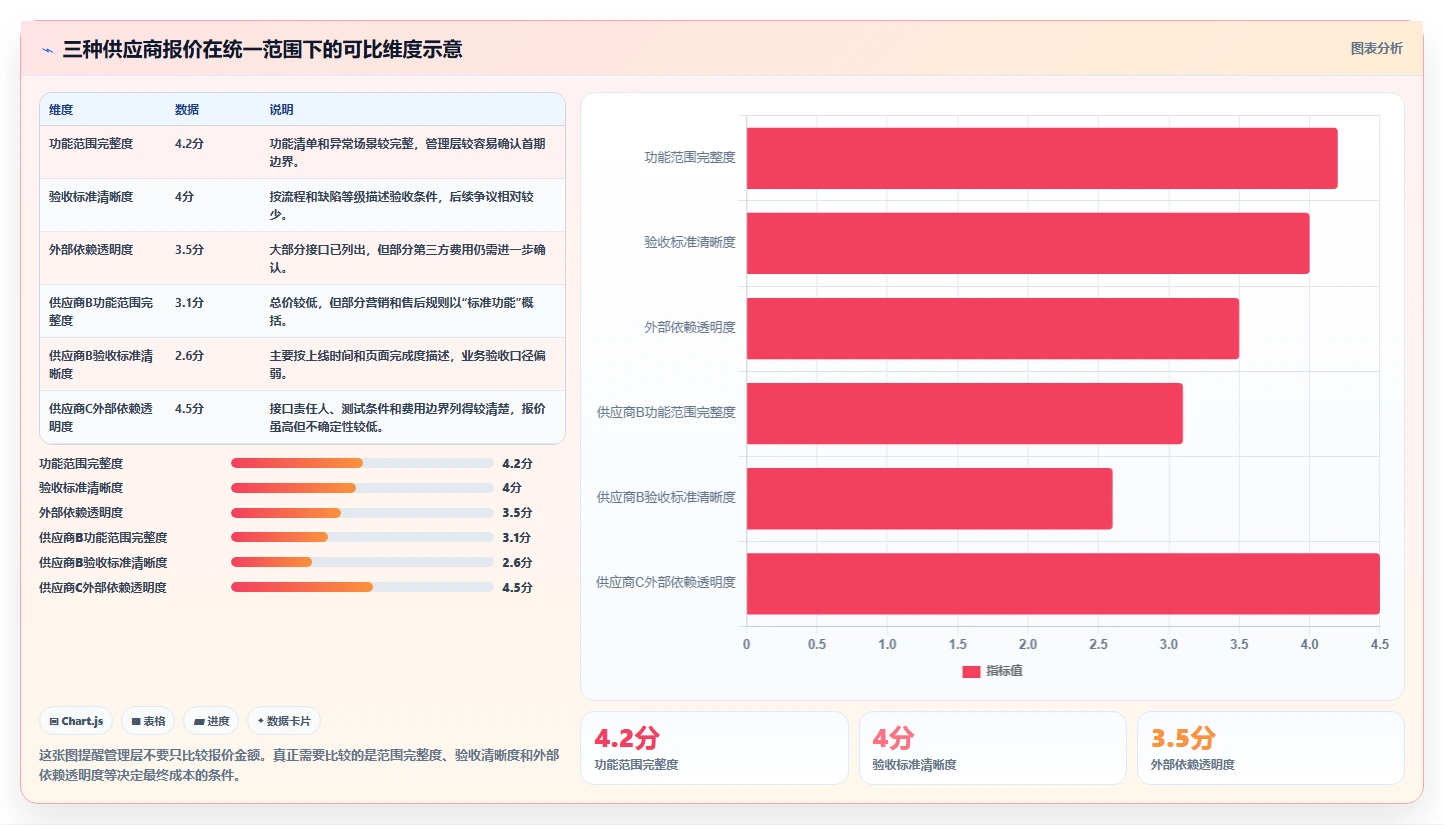
Task: Click the 功能范围完整度 chart bar
Action: (x=1042, y=158)
